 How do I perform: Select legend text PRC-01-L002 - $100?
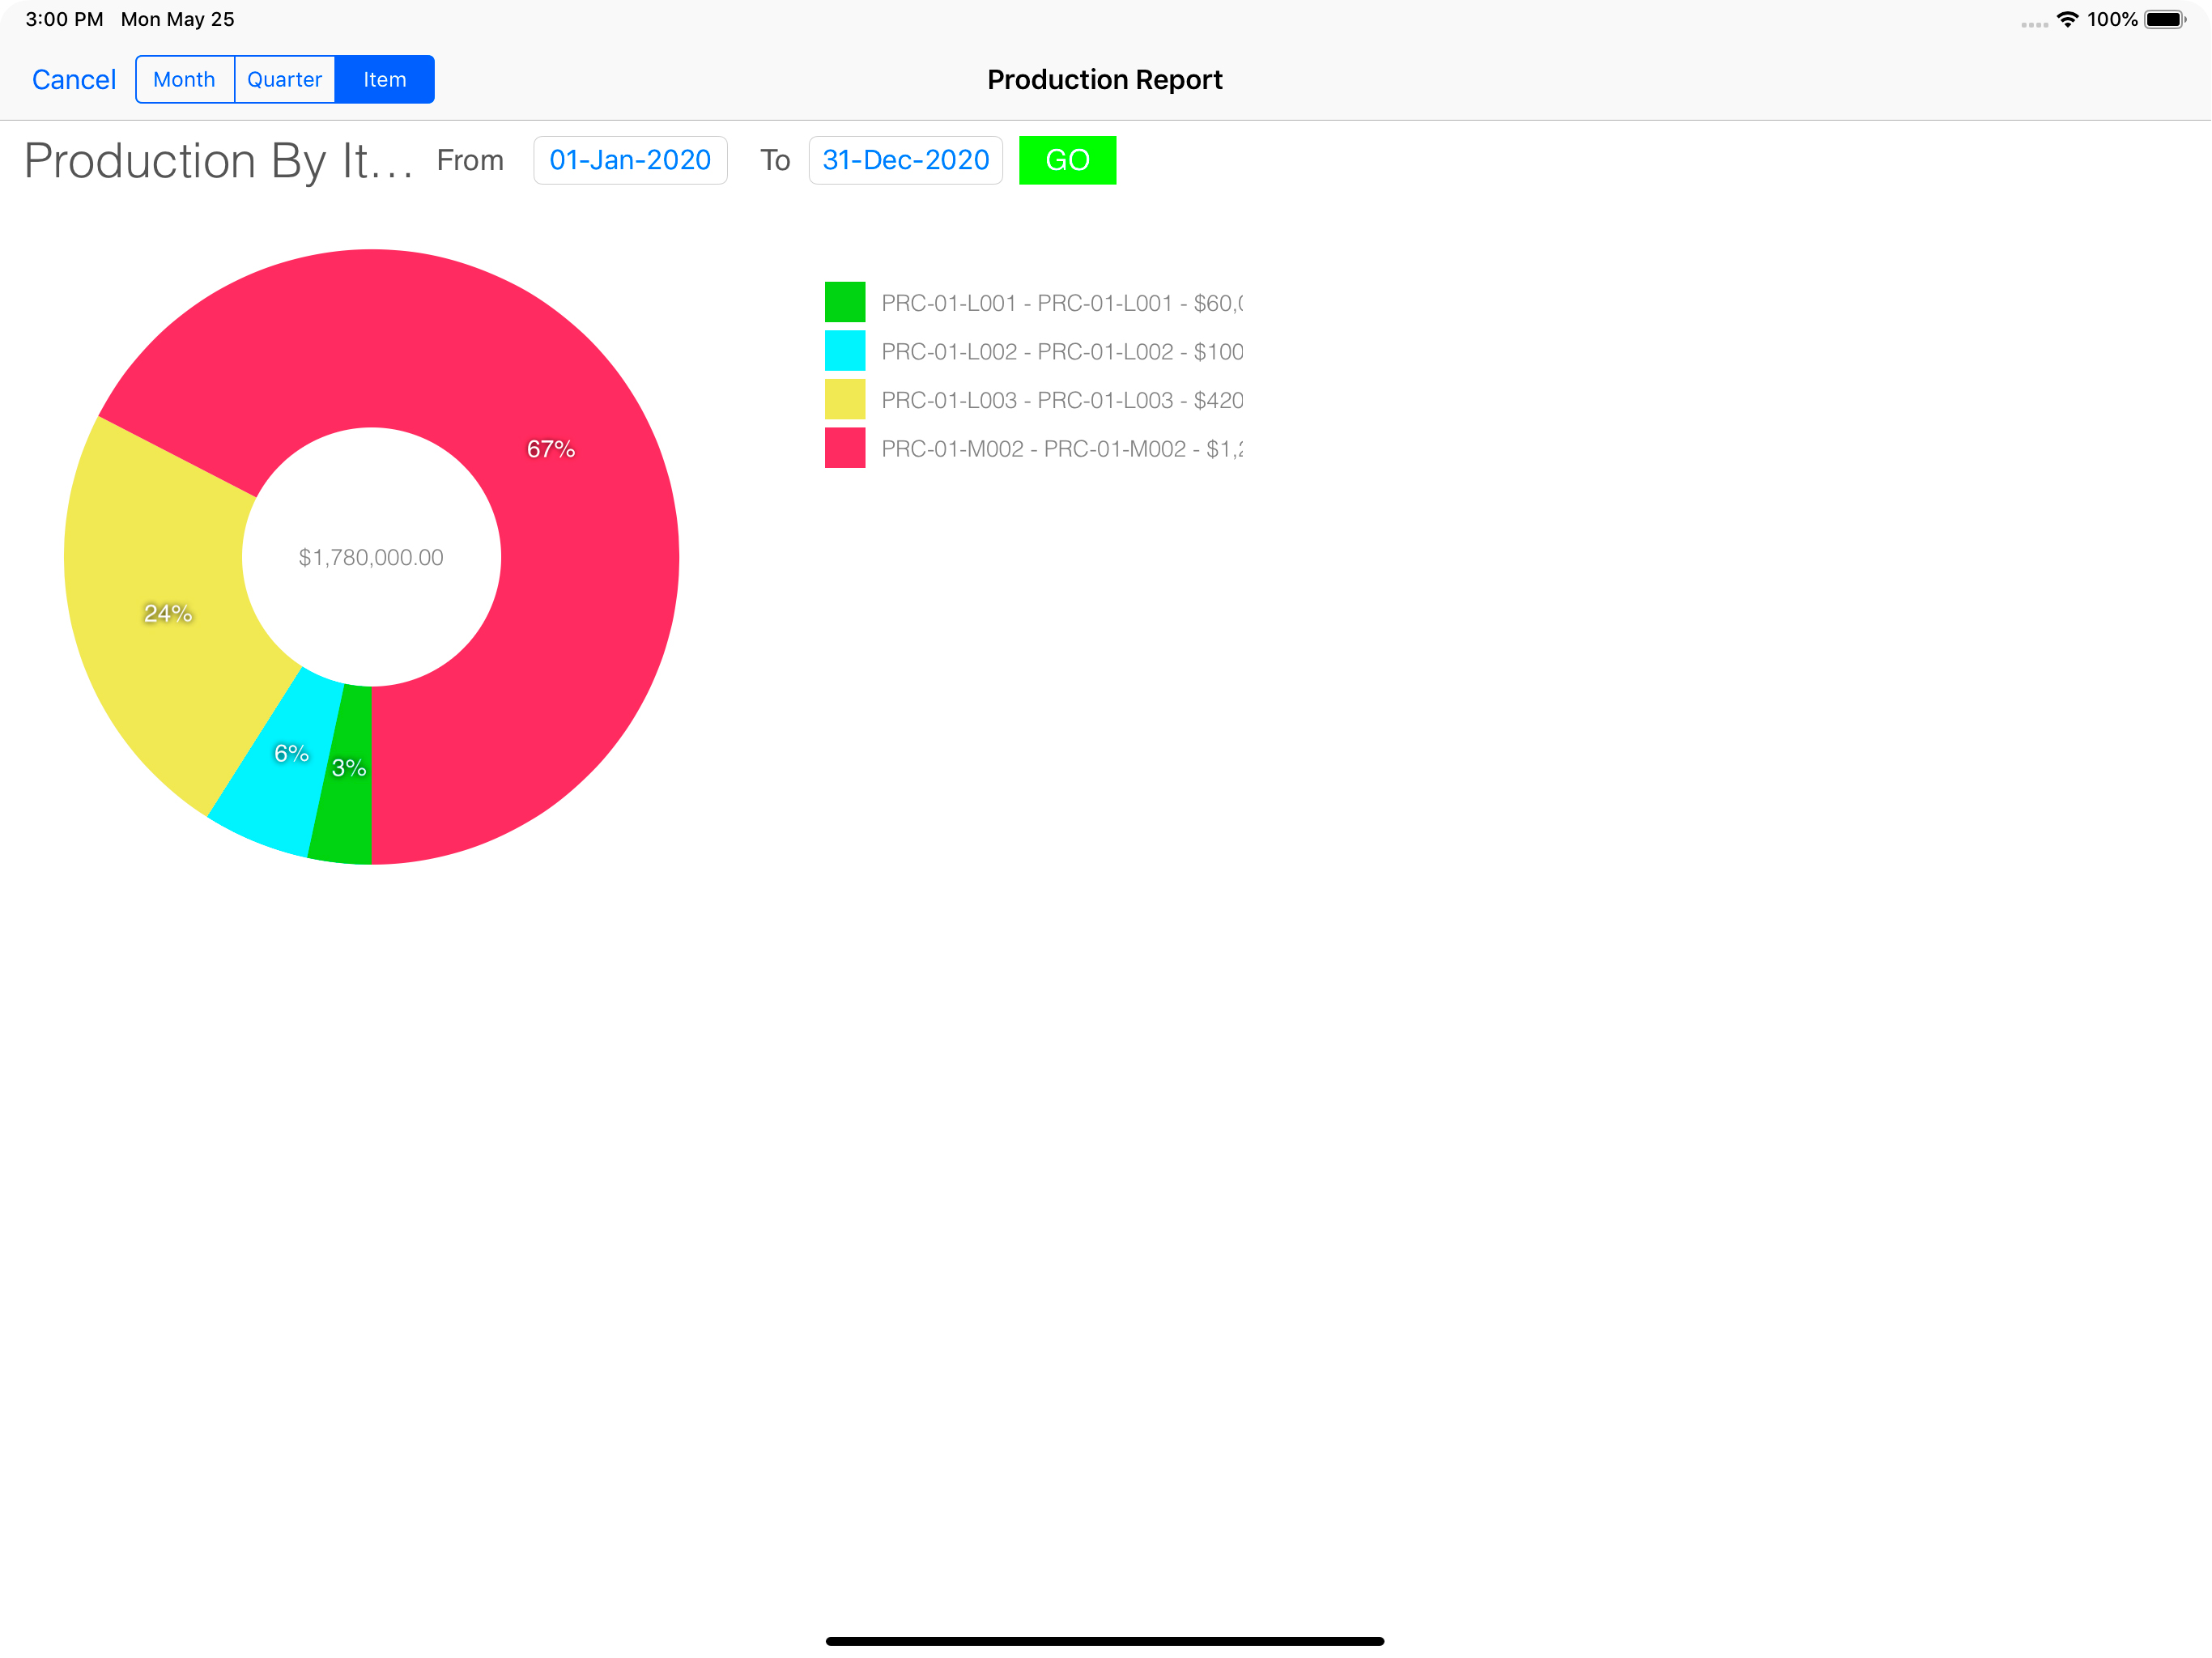pos(1062,352)
